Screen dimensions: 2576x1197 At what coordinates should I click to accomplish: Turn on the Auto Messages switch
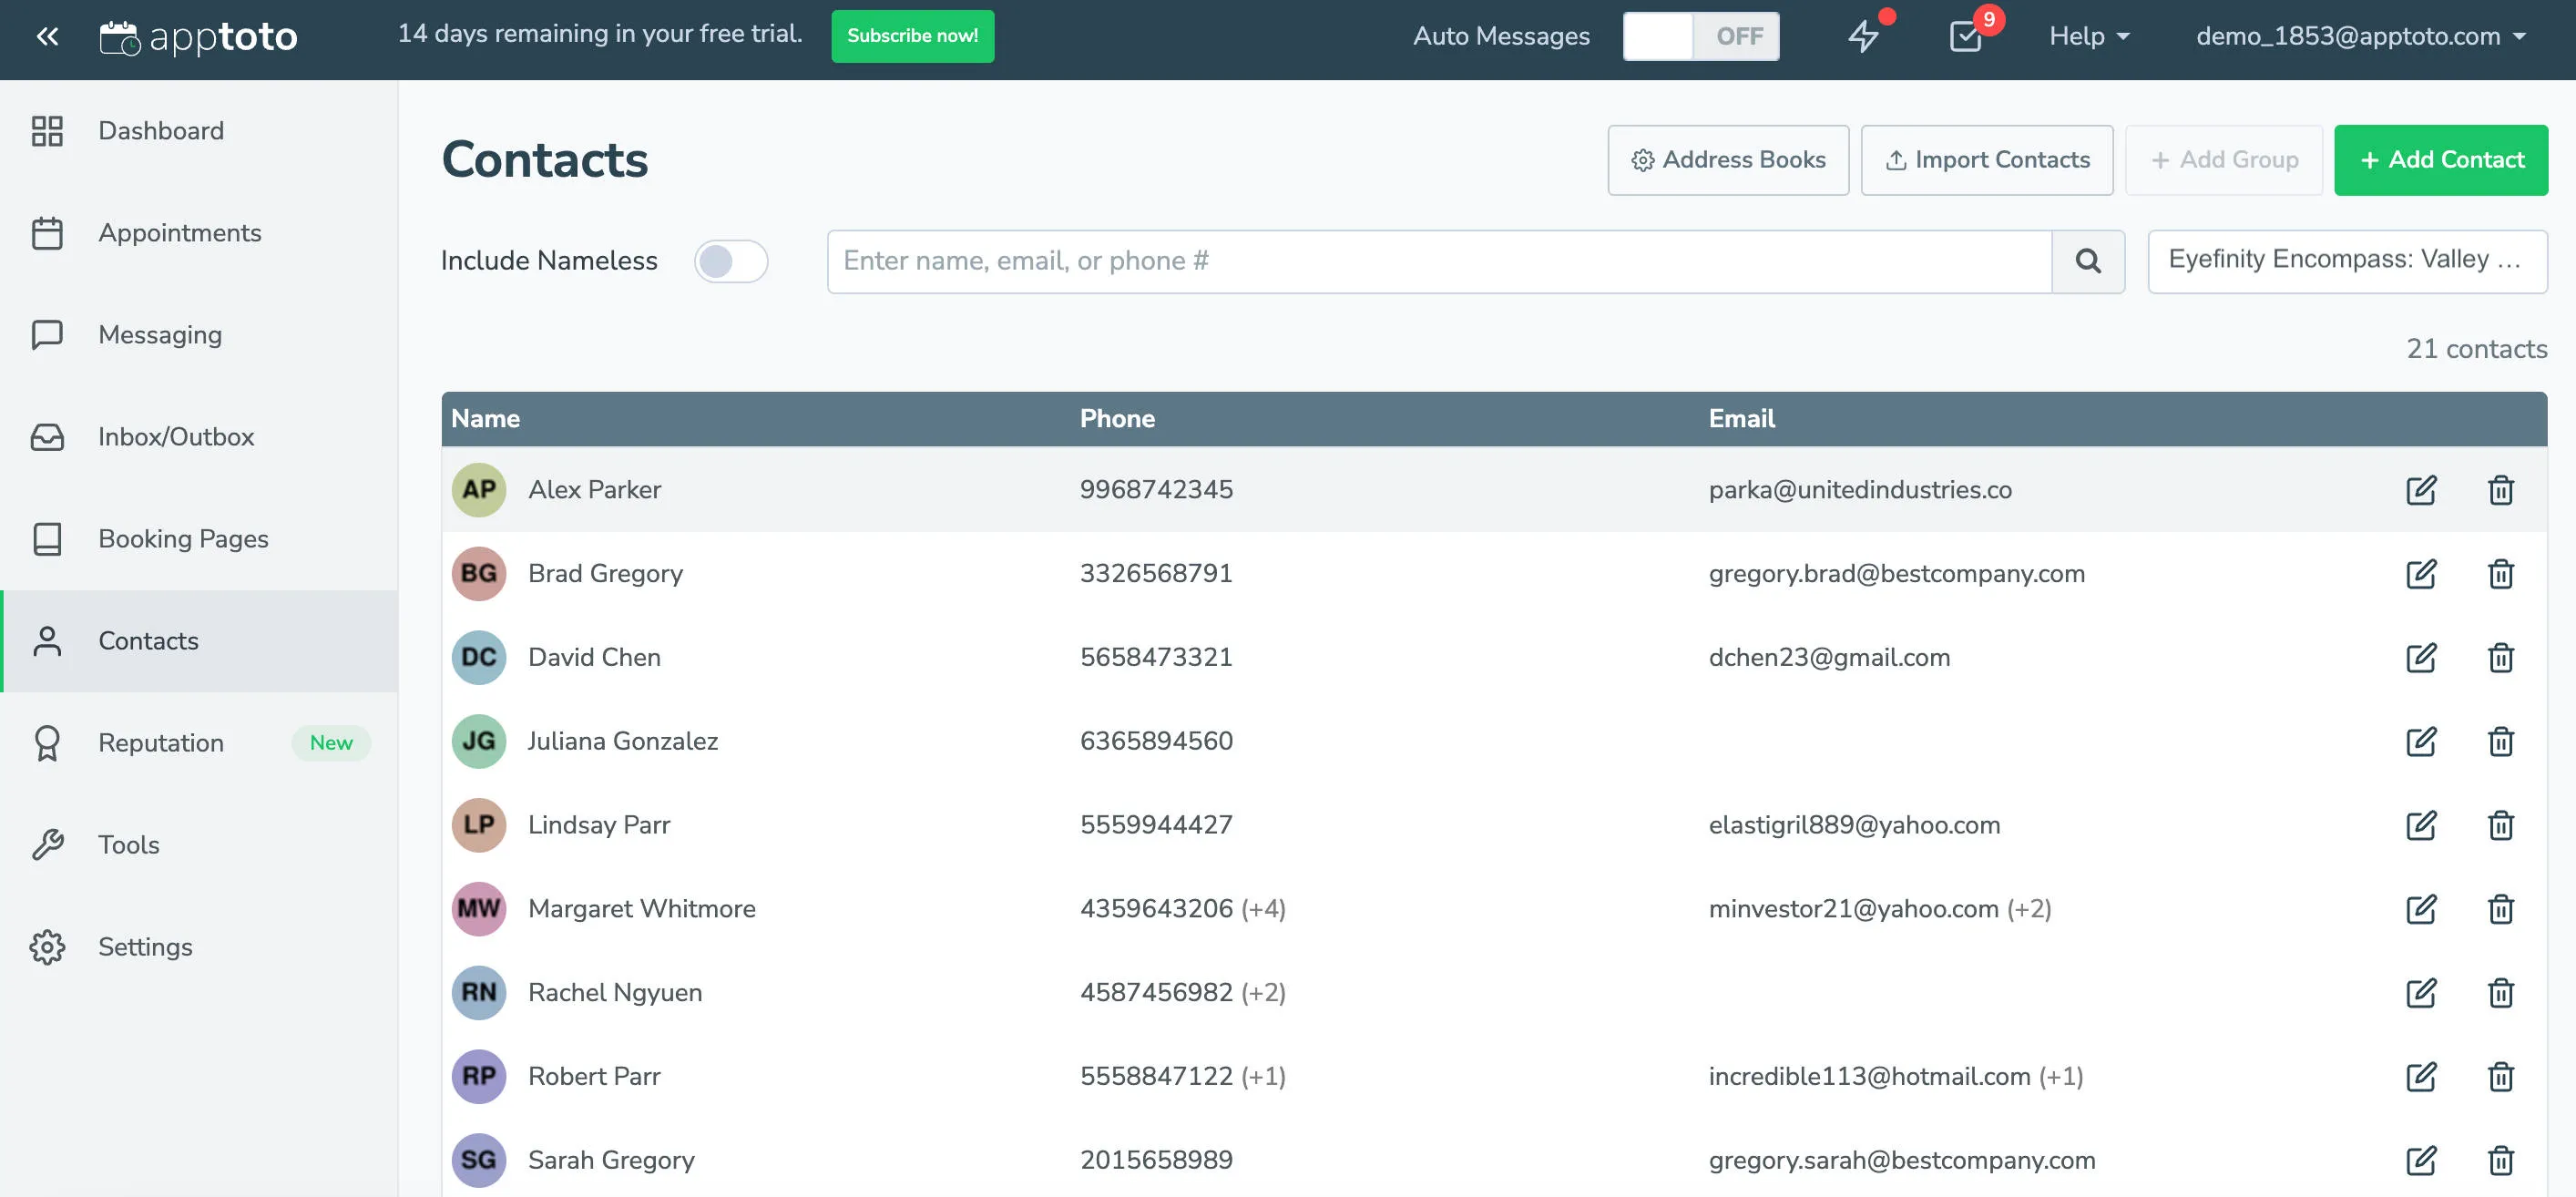(1700, 36)
